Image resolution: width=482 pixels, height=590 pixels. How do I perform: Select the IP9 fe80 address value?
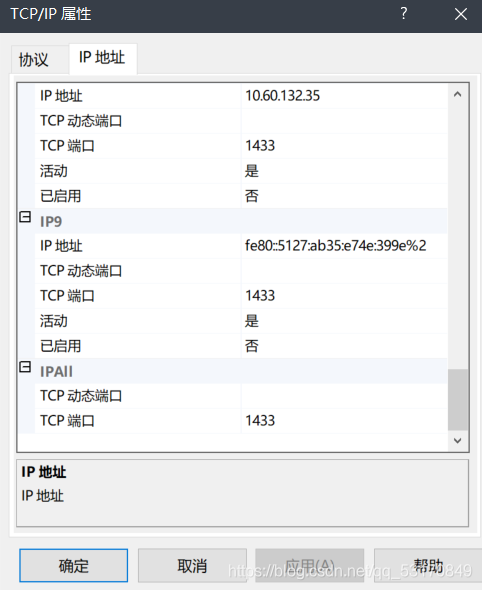344,246
